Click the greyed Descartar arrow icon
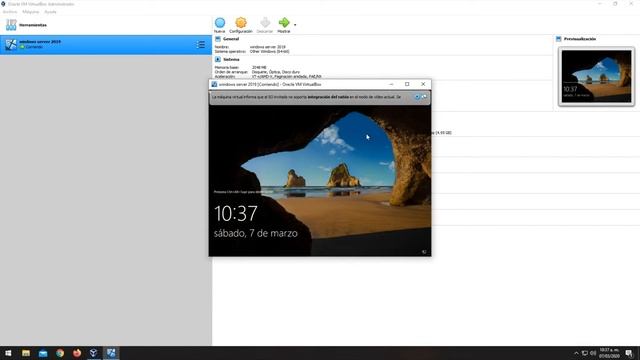Image resolution: width=640 pixels, height=360 pixels. [265, 22]
